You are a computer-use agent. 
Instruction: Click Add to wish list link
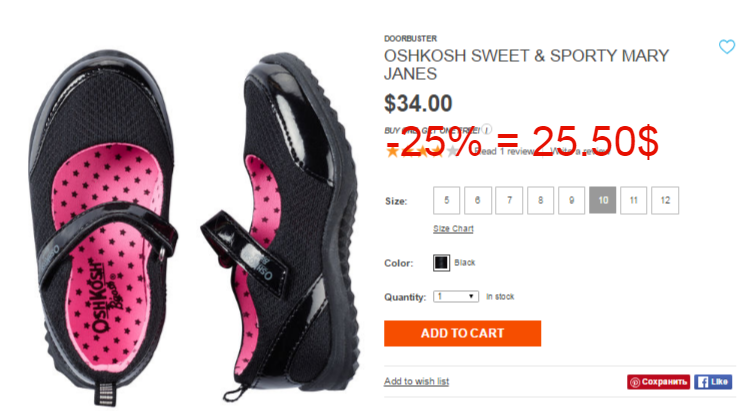pyautogui.click(x=417, y=381)
